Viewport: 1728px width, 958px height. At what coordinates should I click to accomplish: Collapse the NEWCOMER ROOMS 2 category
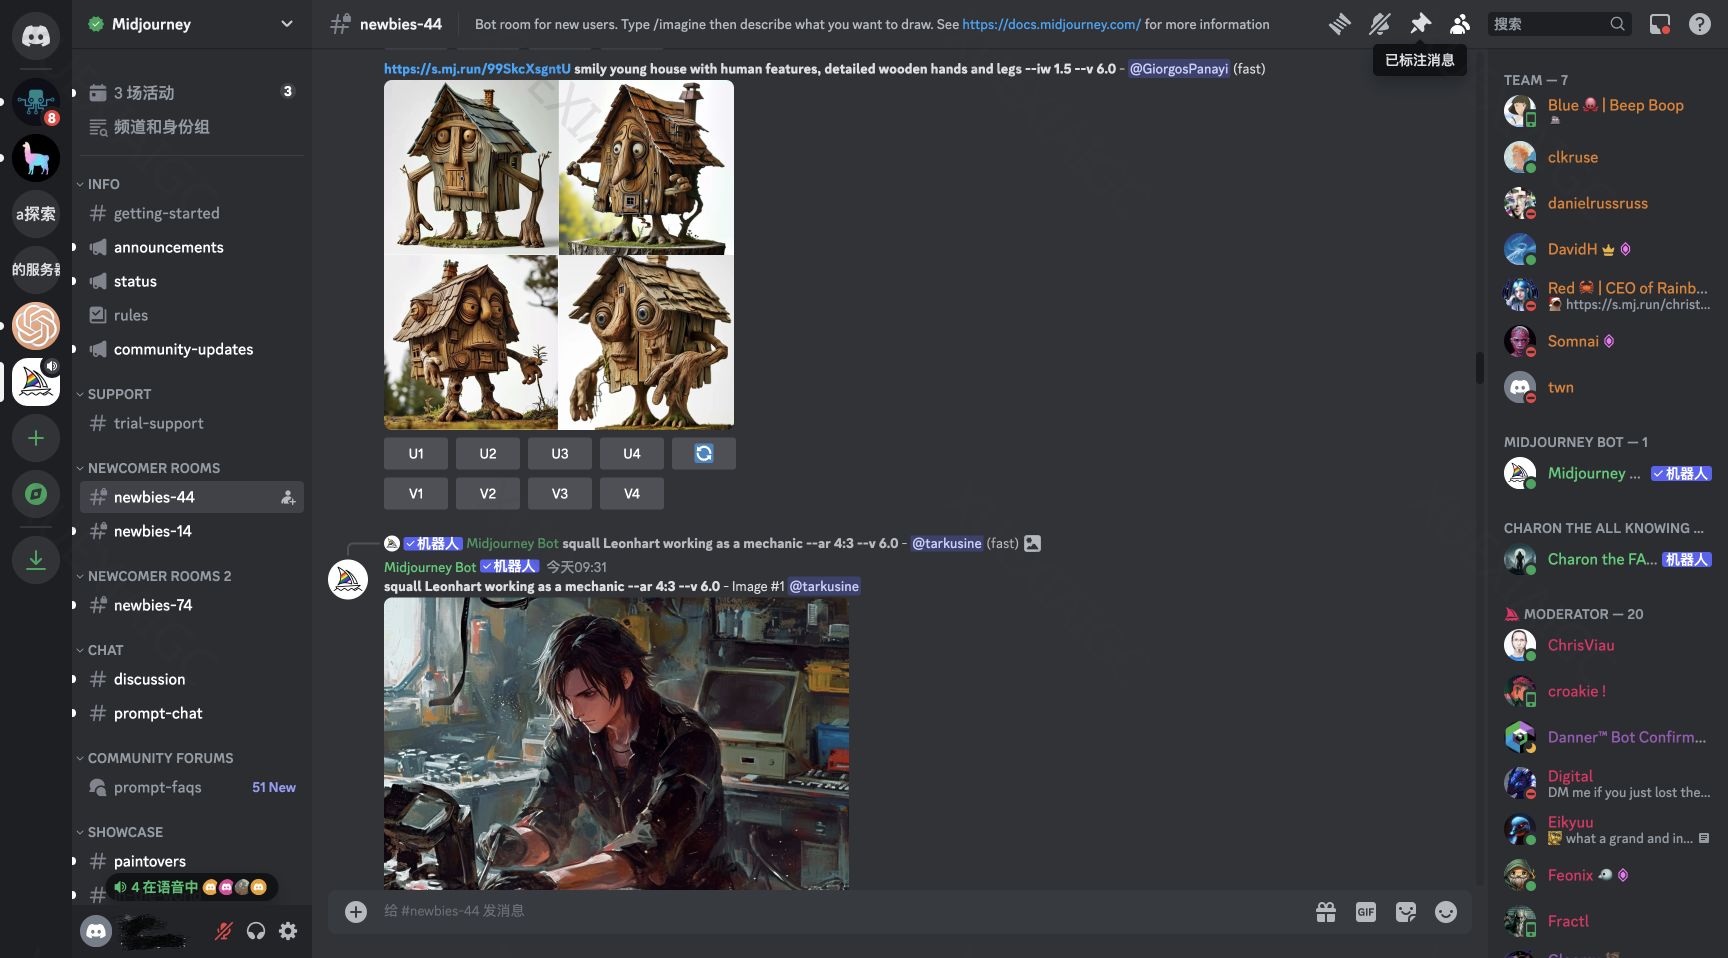click(154, 576)
